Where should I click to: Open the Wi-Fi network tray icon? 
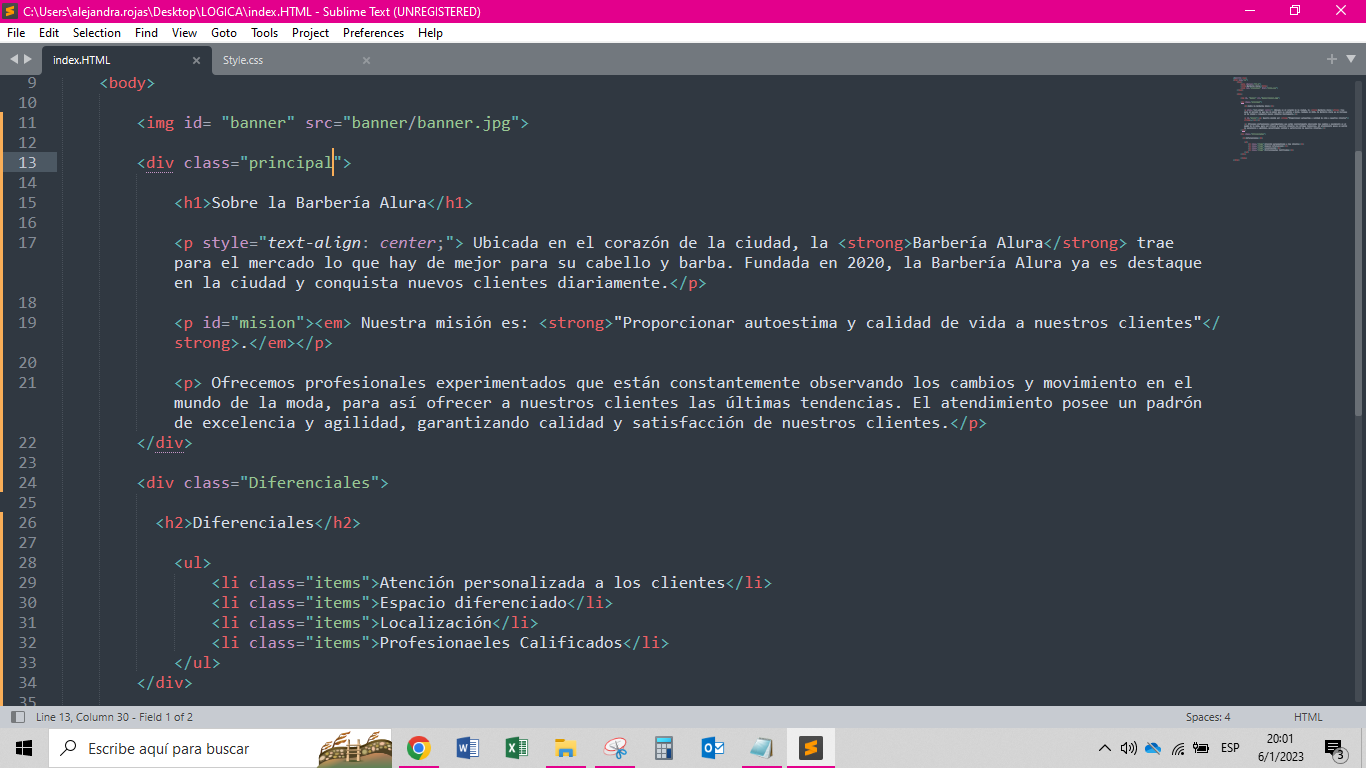tap(1178, 748)
